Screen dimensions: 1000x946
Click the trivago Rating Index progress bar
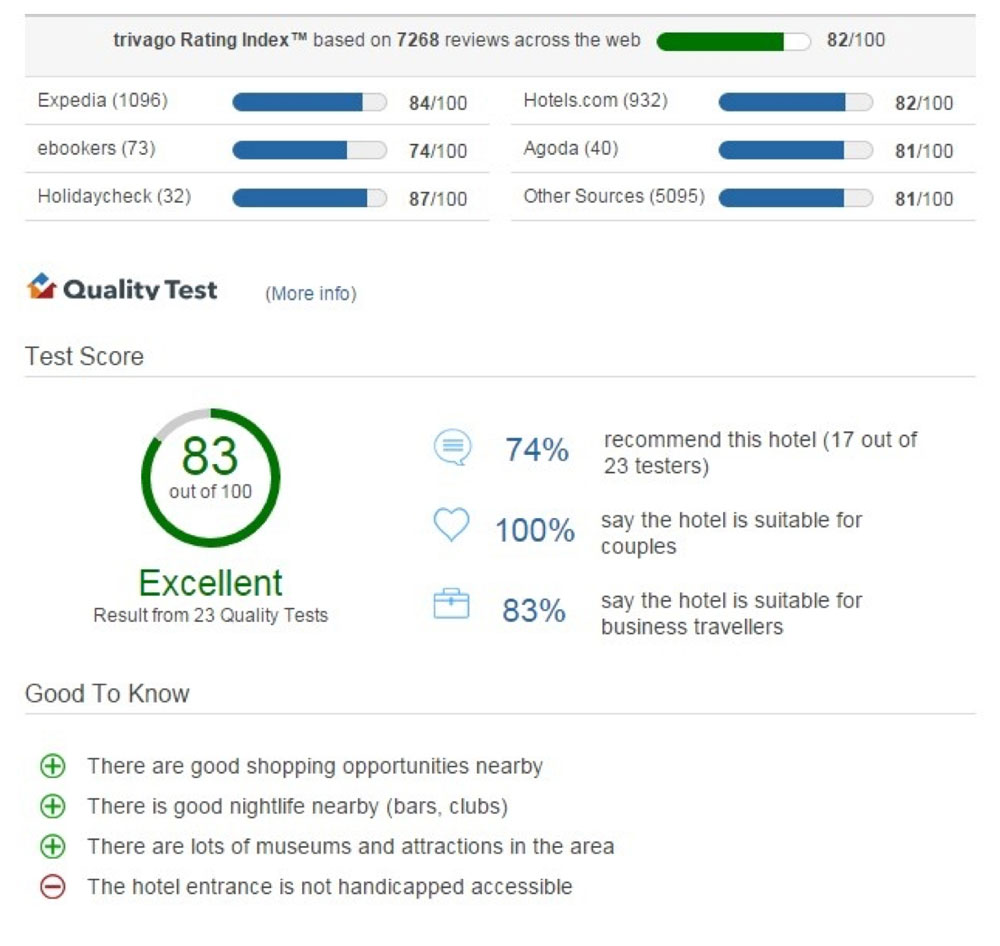coord(733,41)
